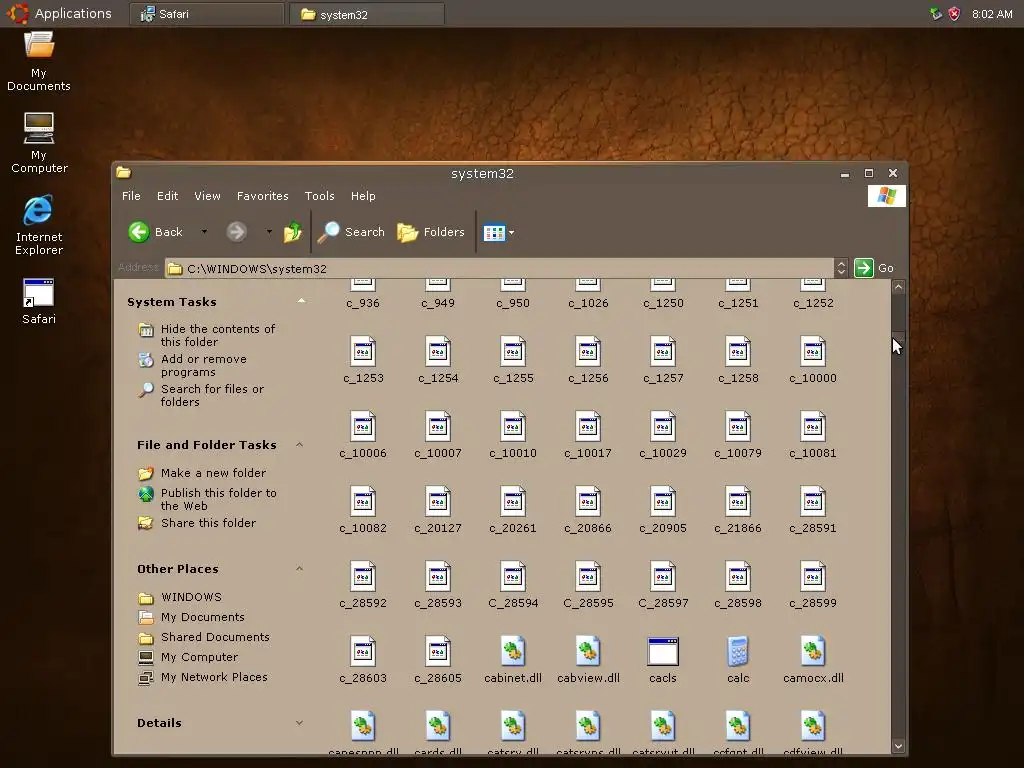Screen dimensions: 1024x768
Task: Select the cabinet.dll file
Action: click(x=513, y=660)
